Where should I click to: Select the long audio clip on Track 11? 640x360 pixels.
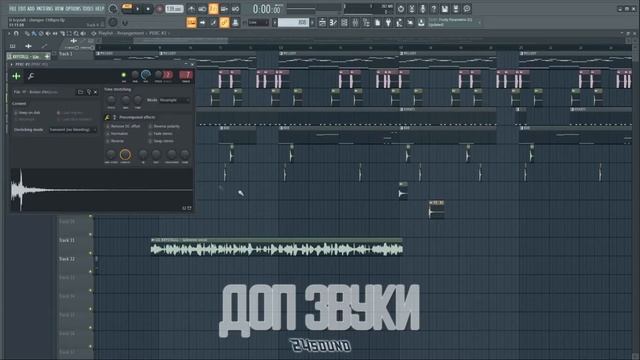coord(277,248)
